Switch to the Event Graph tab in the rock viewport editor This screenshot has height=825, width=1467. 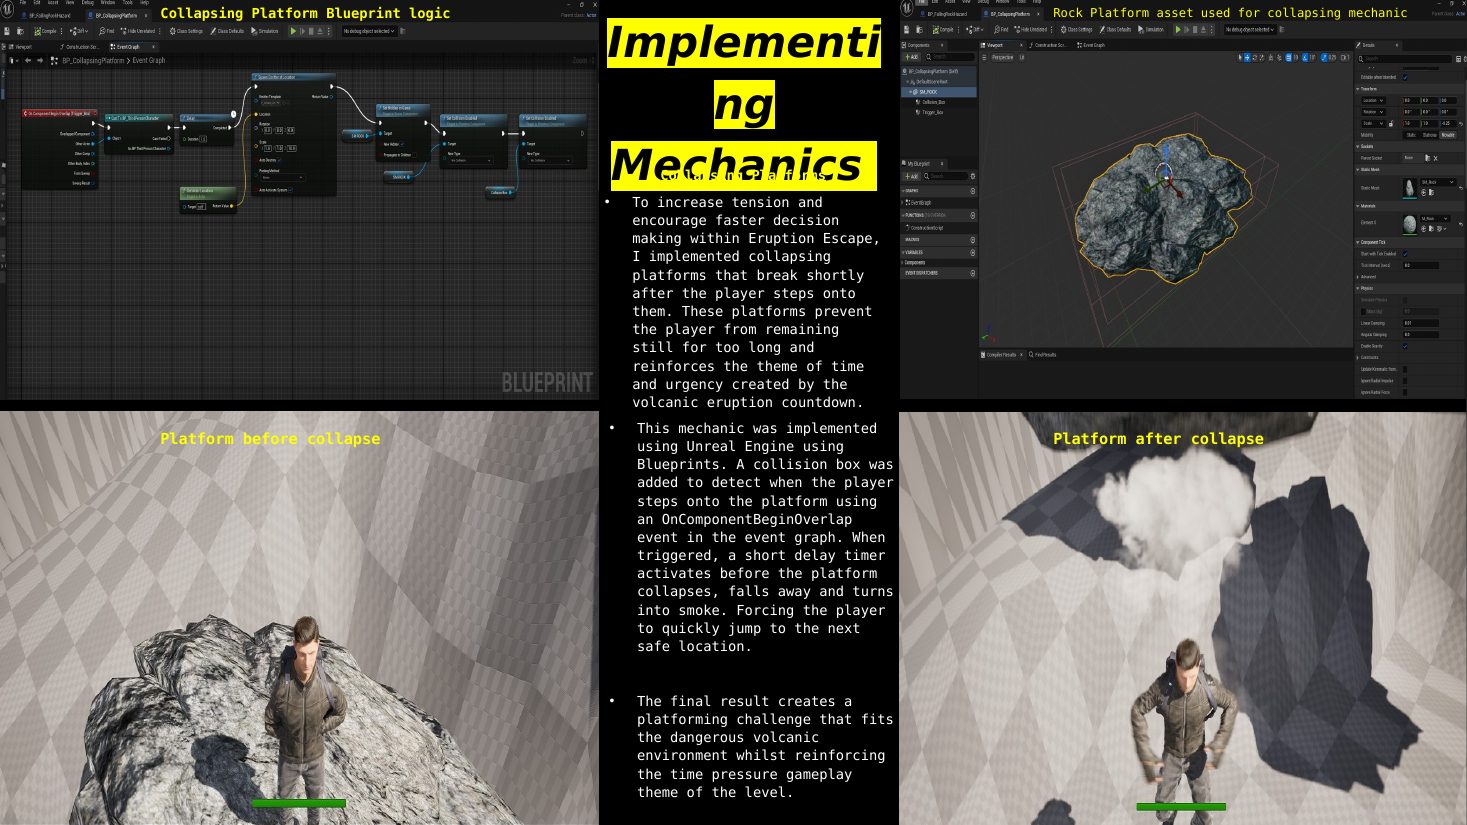[1090, 45]
